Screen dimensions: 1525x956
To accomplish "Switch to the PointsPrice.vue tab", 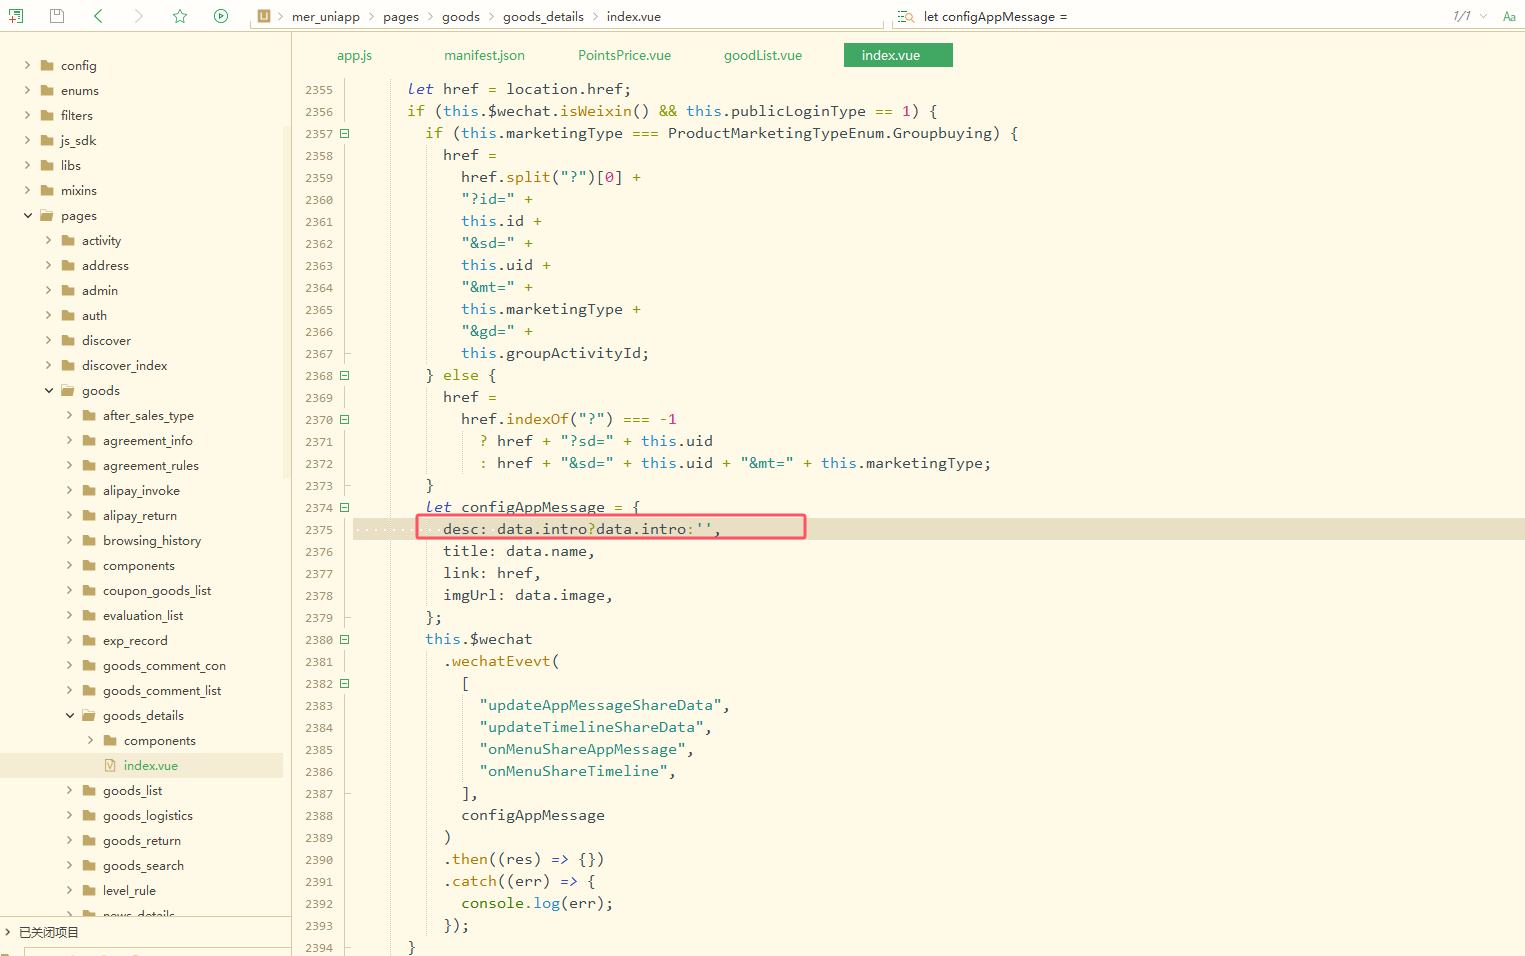I will pyautogui.click(x=624, y=55).
